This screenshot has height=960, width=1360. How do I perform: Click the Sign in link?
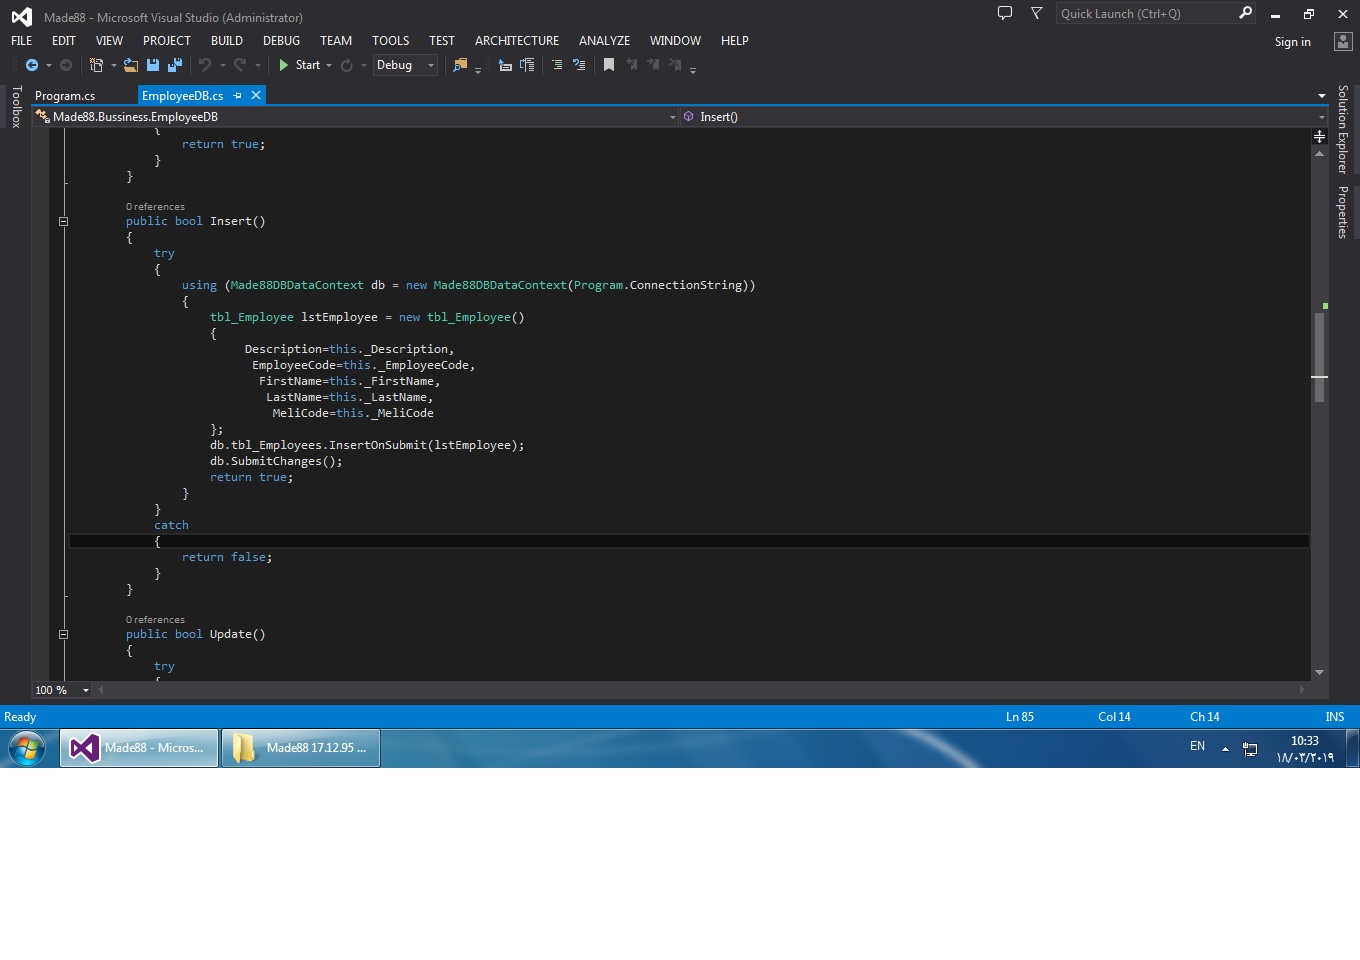click(x=1292, y=42)
